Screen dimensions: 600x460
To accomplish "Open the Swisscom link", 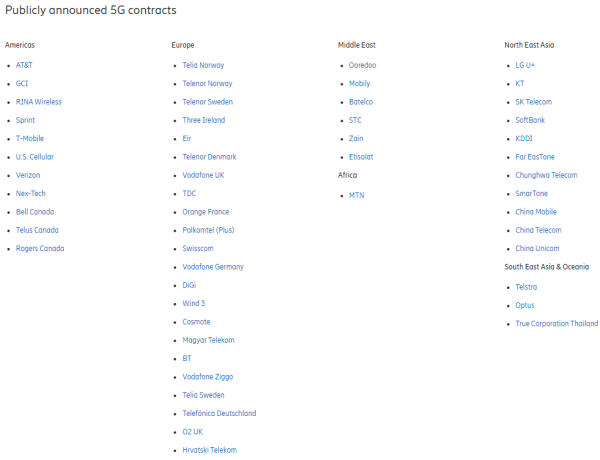I will click(x=198, y=248).
